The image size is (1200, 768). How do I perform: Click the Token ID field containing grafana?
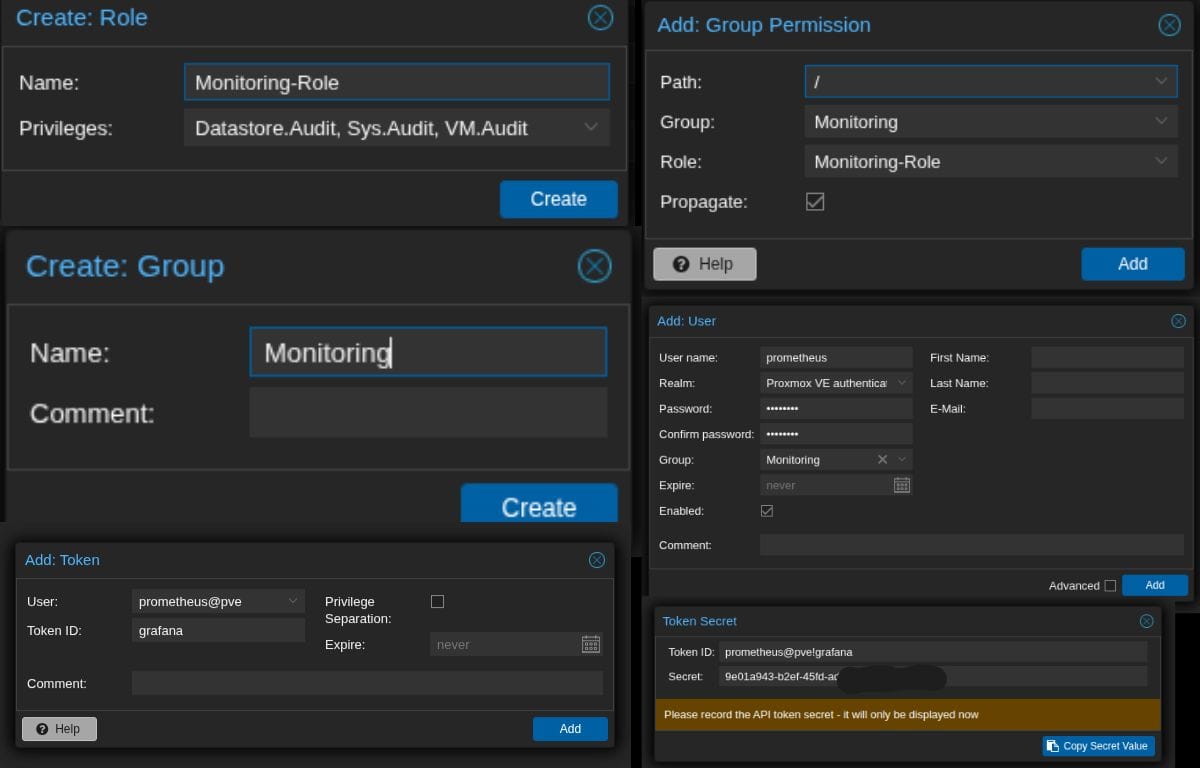tap(218, 630)
